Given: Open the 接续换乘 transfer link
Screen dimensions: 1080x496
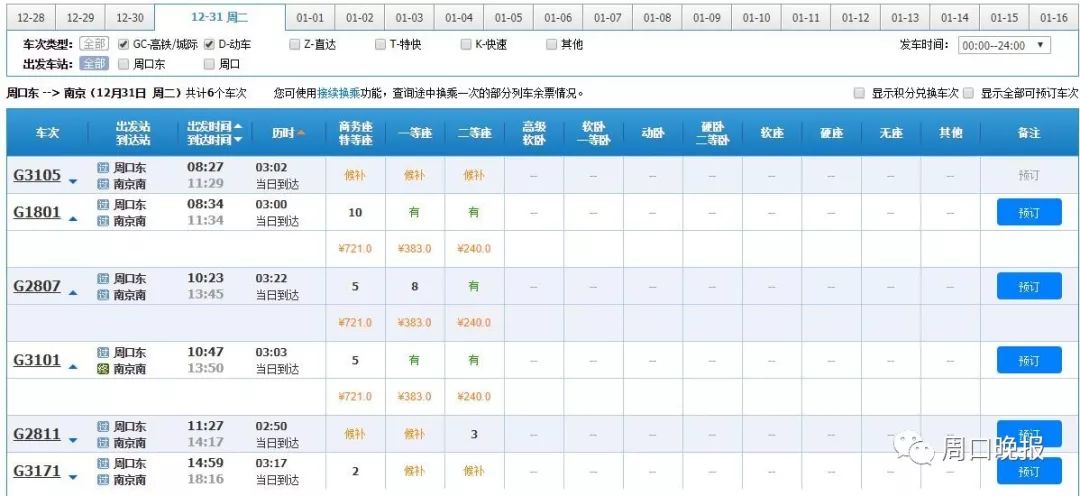Looking at the screenshot, I should tap(338, 93).
